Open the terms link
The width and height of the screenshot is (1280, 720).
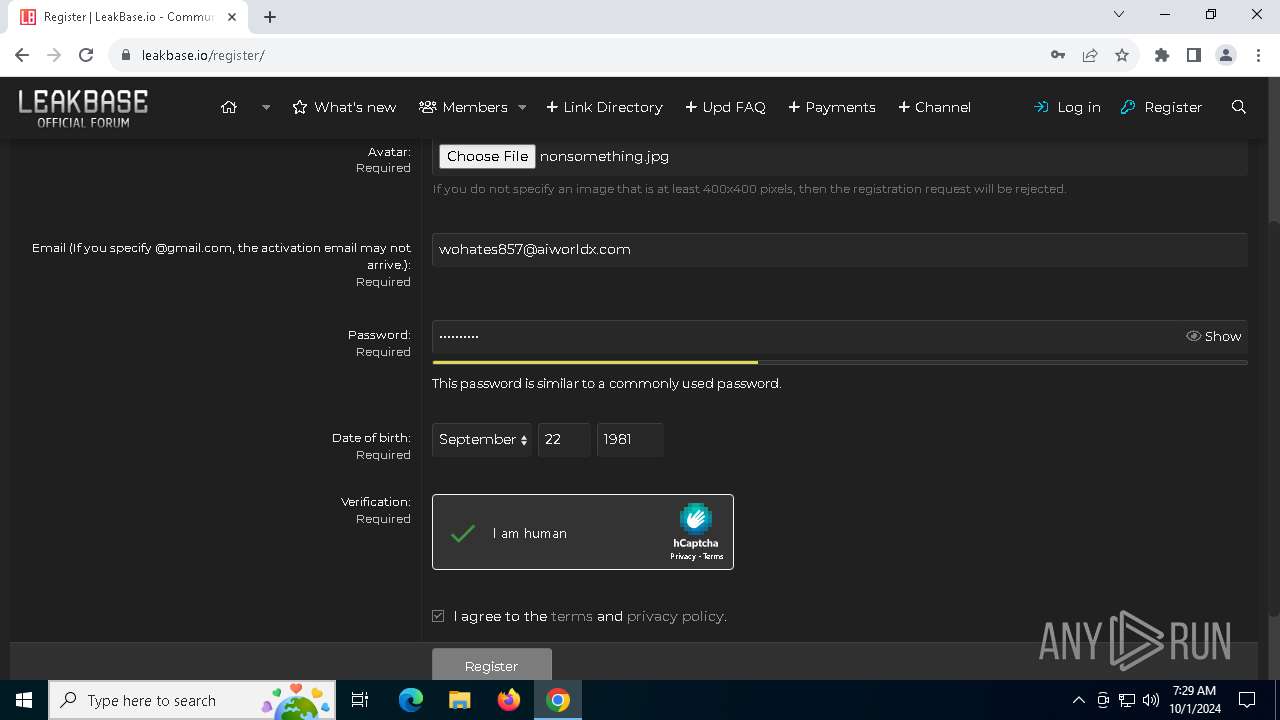click(x=572, y=617)
